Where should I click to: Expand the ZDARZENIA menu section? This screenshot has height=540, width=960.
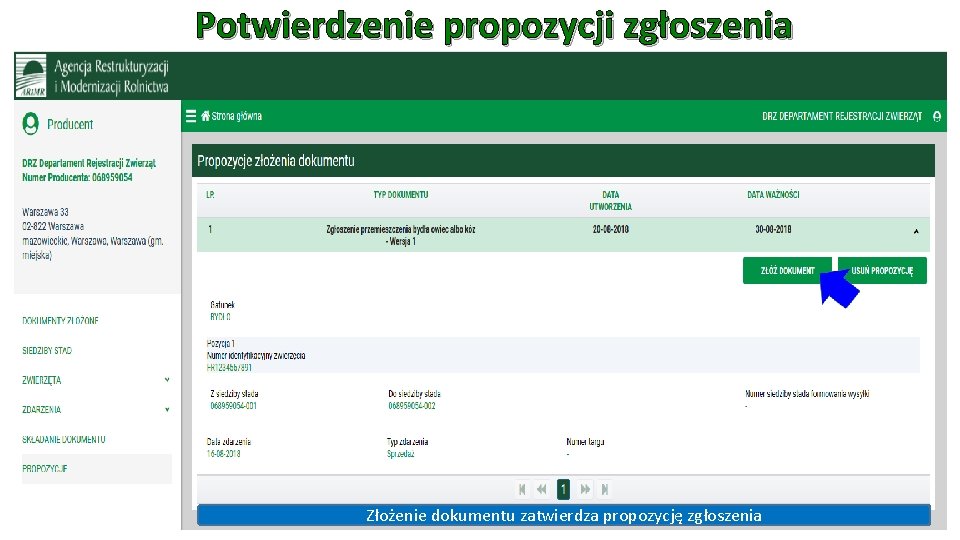(x=167, y=410)
